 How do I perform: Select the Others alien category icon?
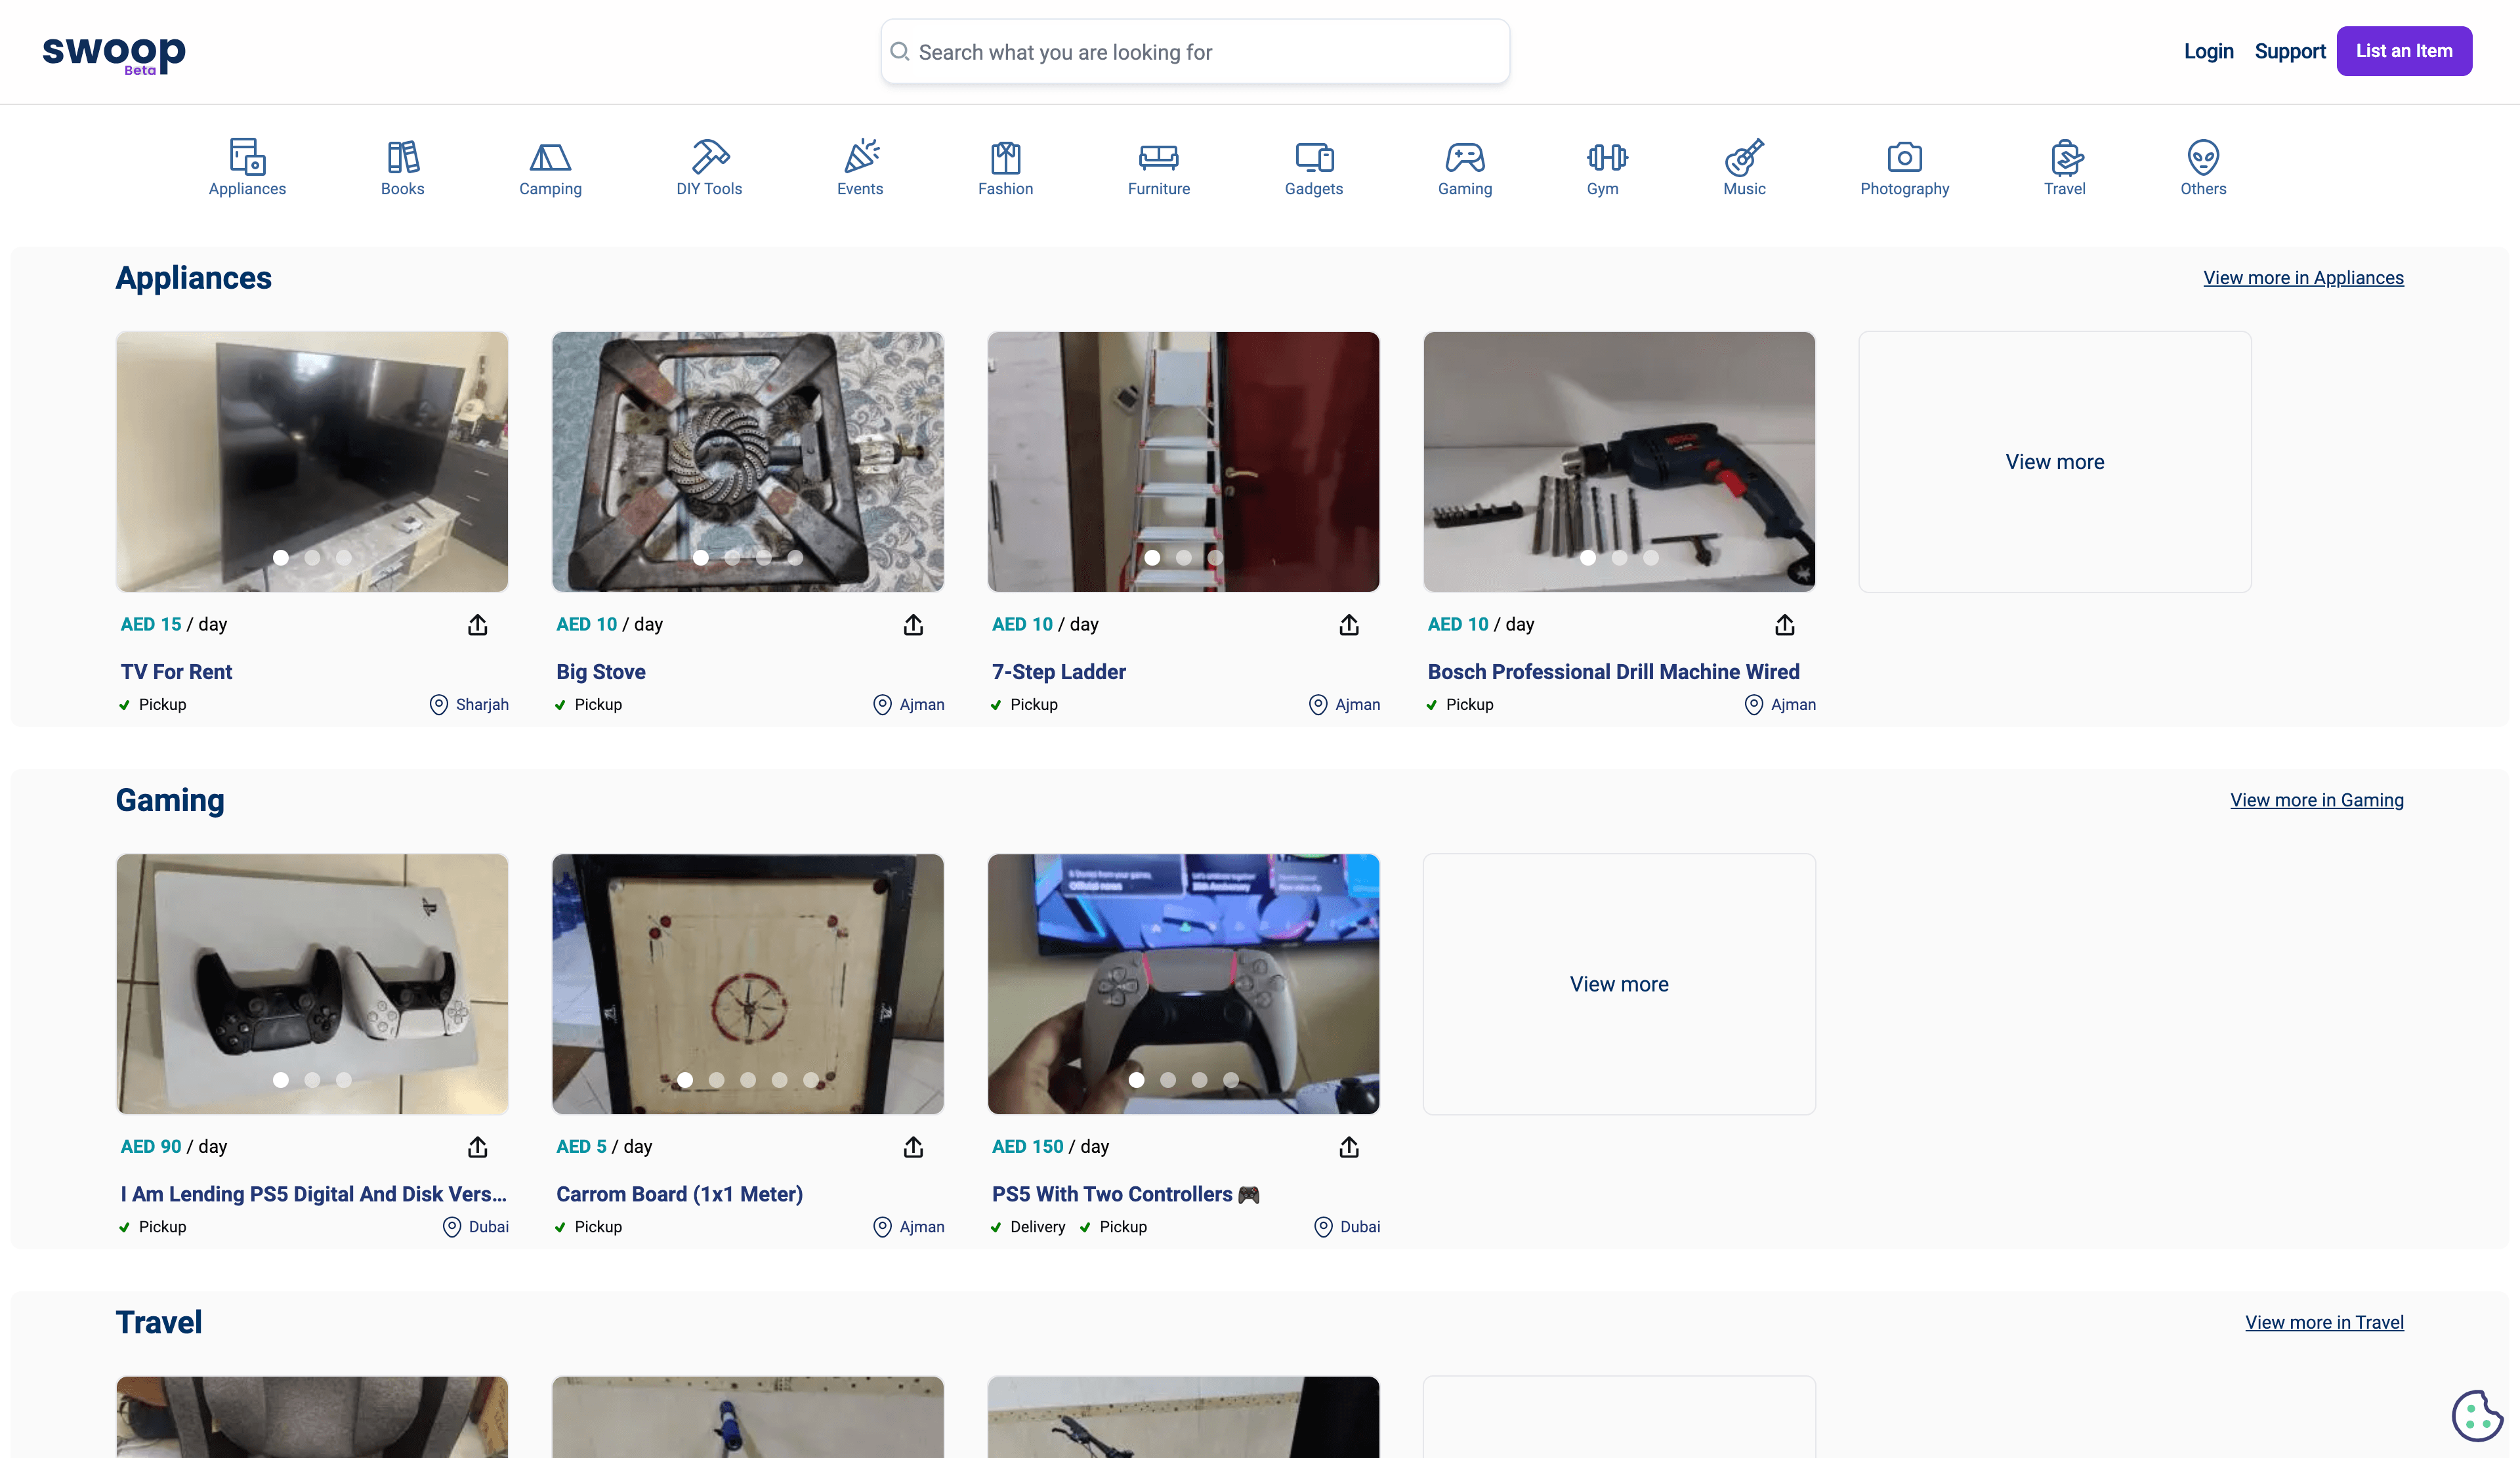point(2203,158)
